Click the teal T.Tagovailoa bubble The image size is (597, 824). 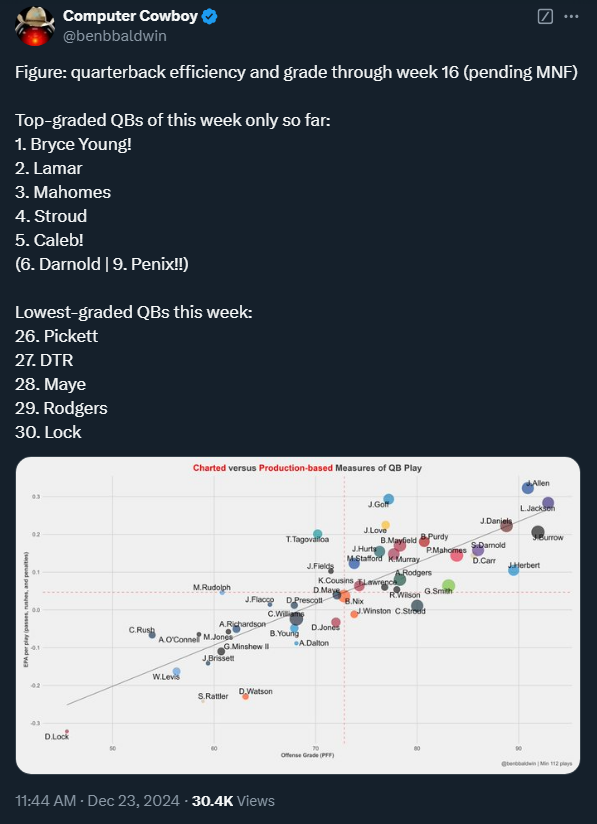click(317, 534)
